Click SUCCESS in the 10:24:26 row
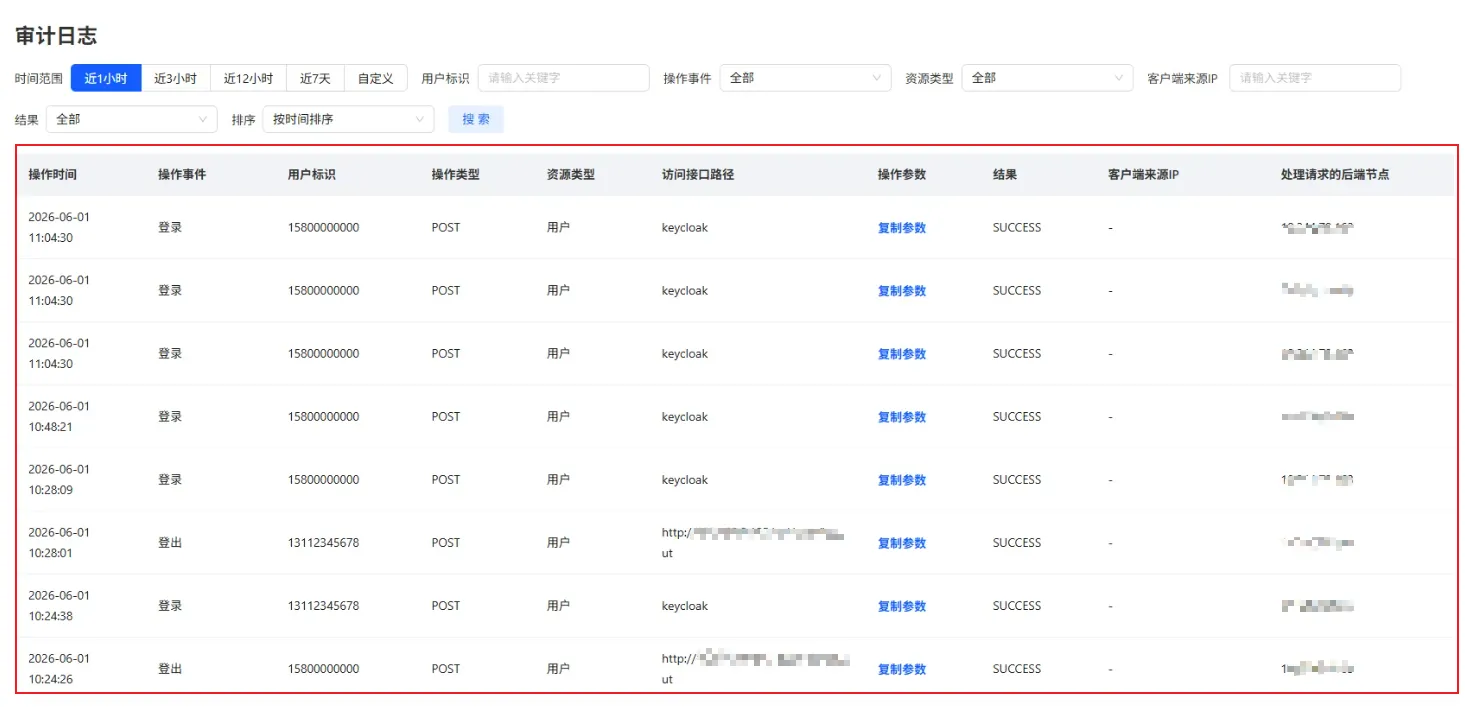Screen dimensions: 1470x707 pos(1017,669)
